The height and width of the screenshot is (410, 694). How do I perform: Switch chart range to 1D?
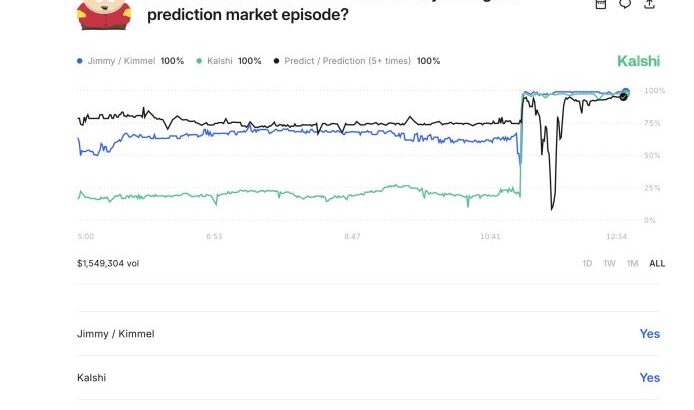pos(588,263)
